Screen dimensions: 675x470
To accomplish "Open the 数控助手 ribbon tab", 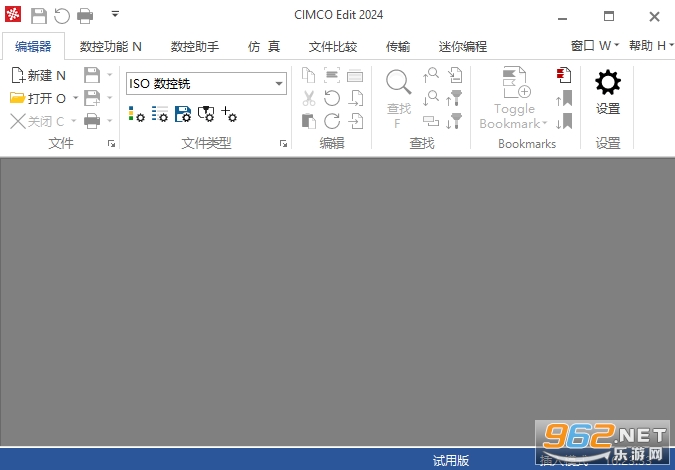I will (x=195, y=46).
